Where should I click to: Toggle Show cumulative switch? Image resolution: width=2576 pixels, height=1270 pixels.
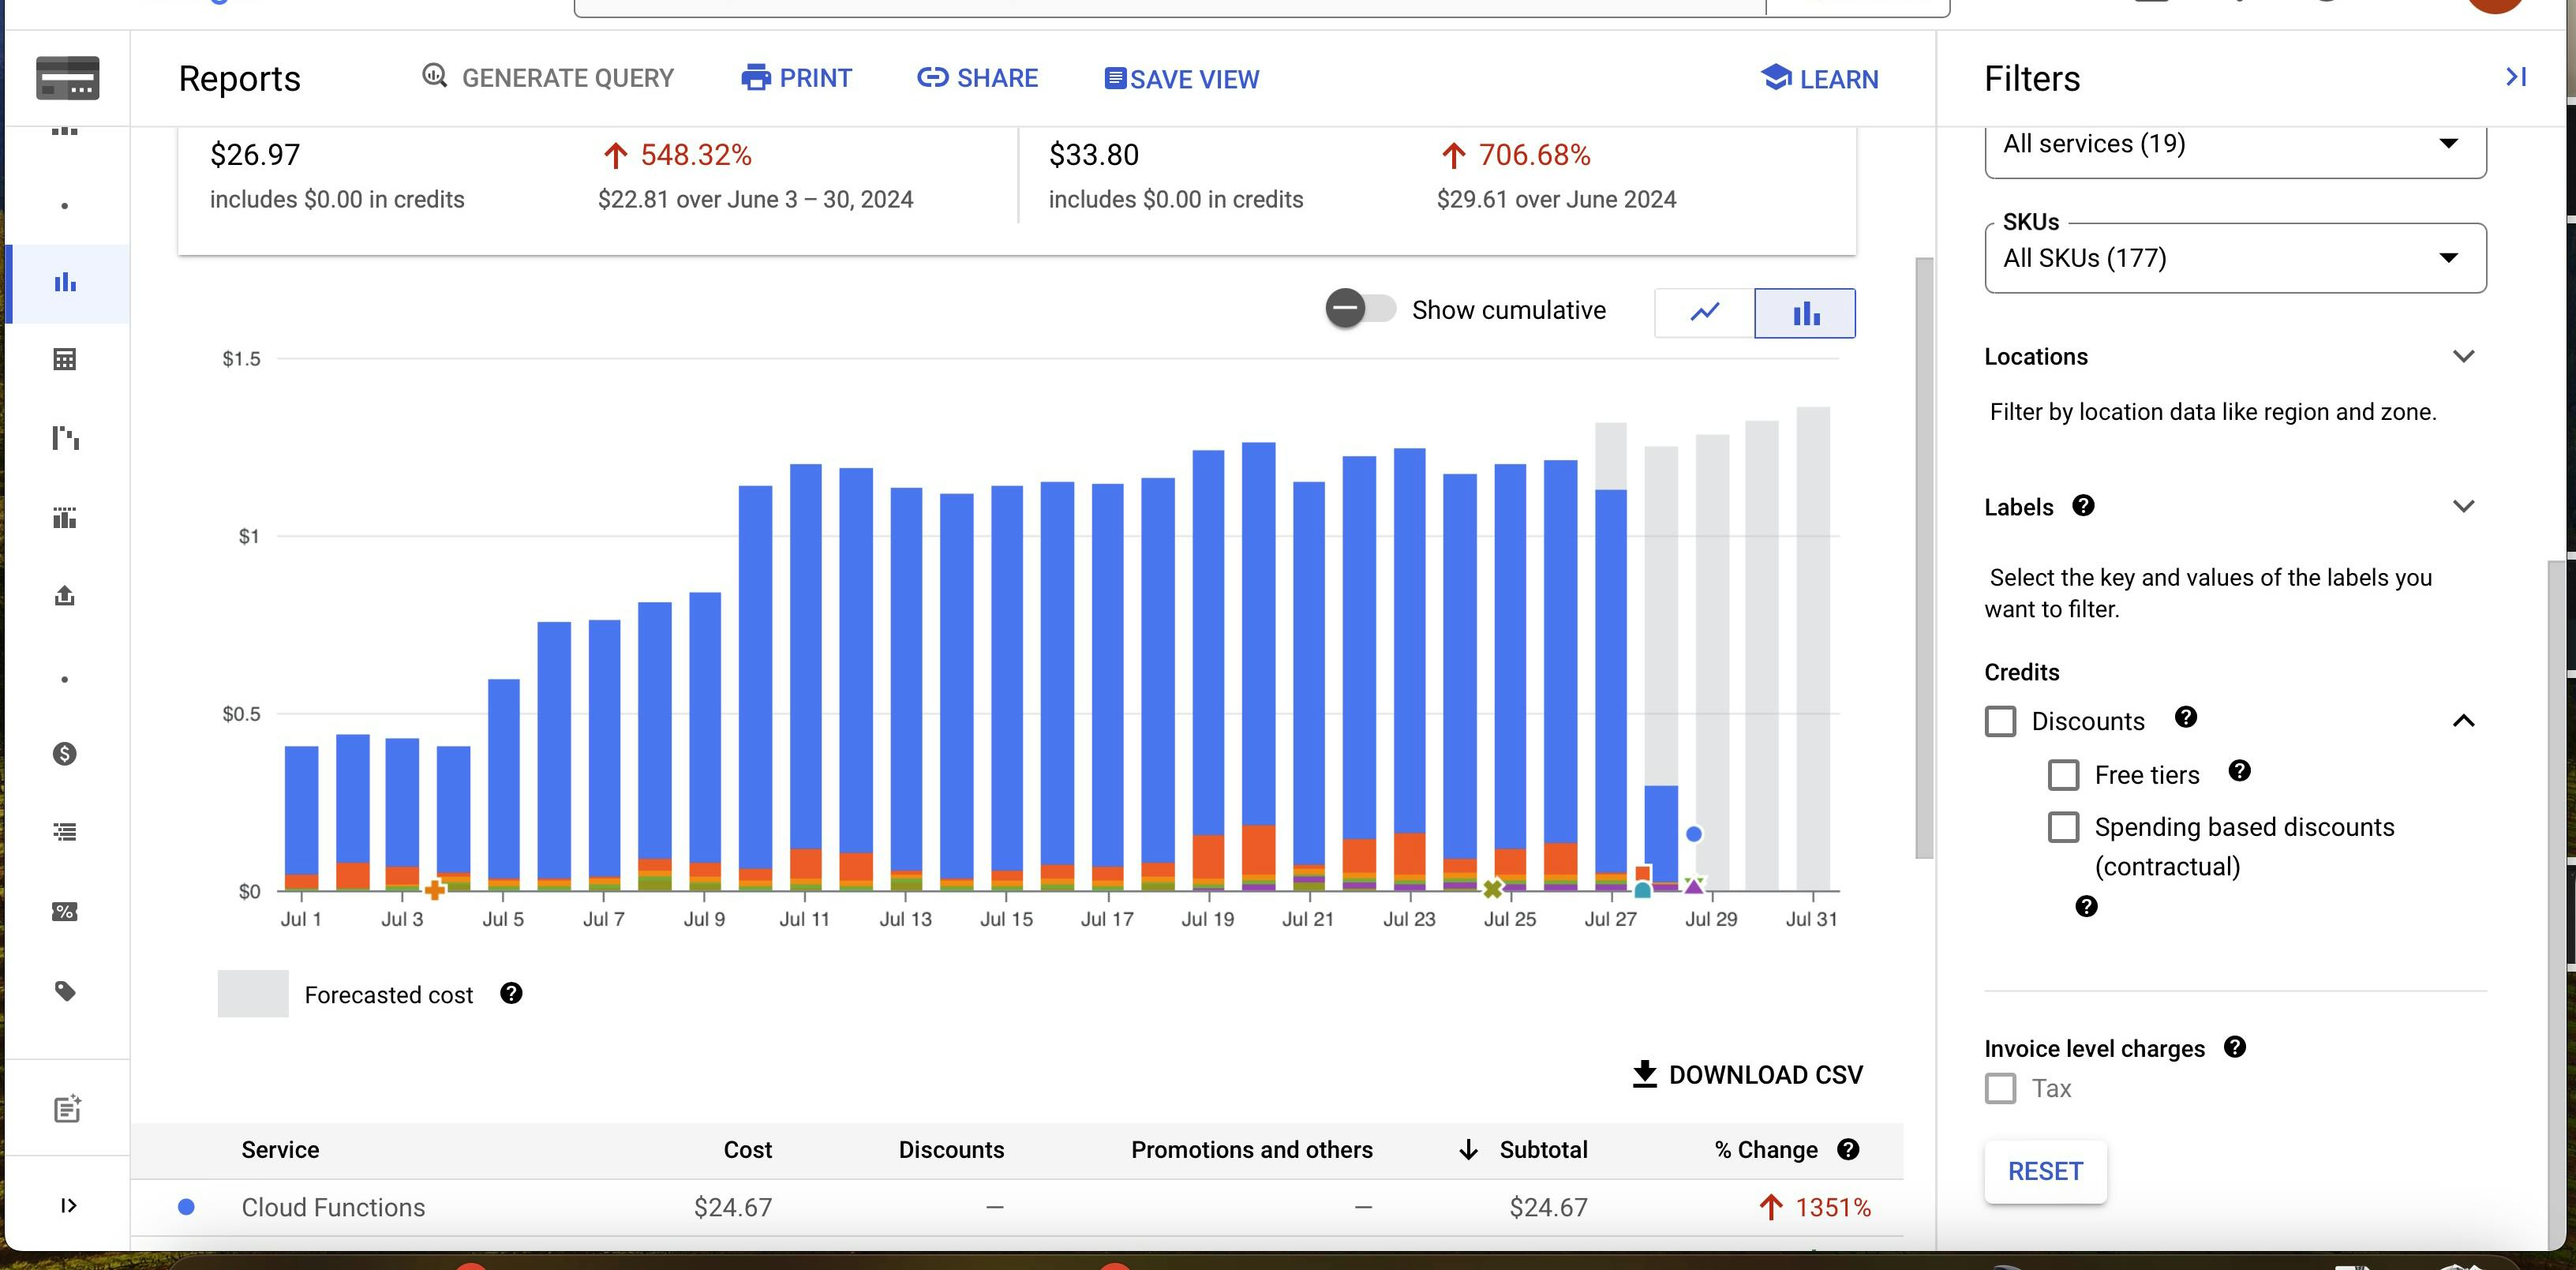(1360, 308)
